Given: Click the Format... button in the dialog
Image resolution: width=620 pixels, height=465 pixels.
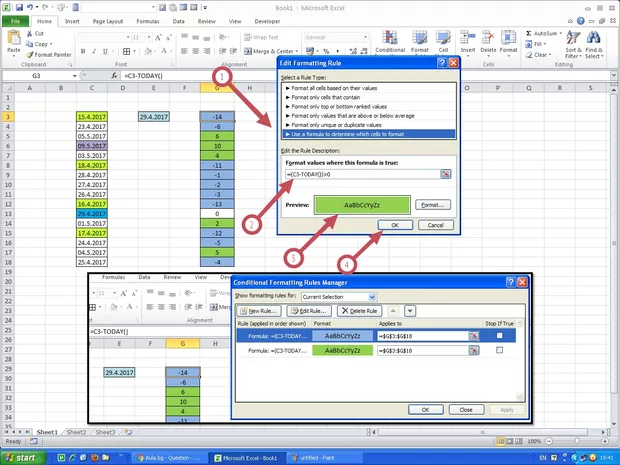Looking at the screenshot, I should coord(433,205).
